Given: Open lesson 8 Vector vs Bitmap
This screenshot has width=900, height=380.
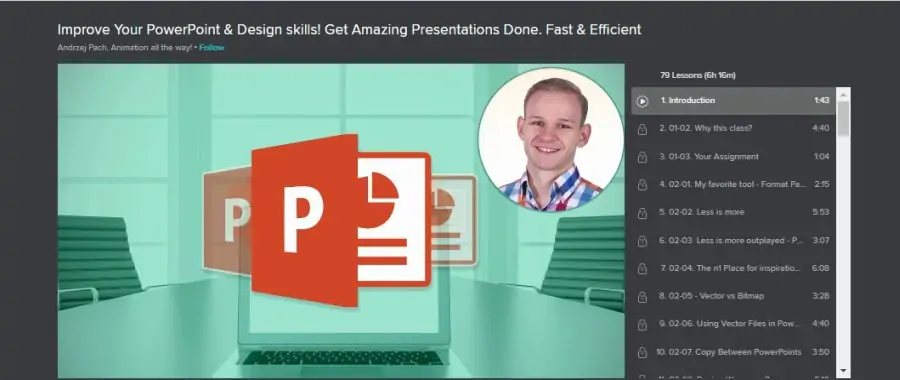Looking at the screenshot, I should [x=734, y=296].
